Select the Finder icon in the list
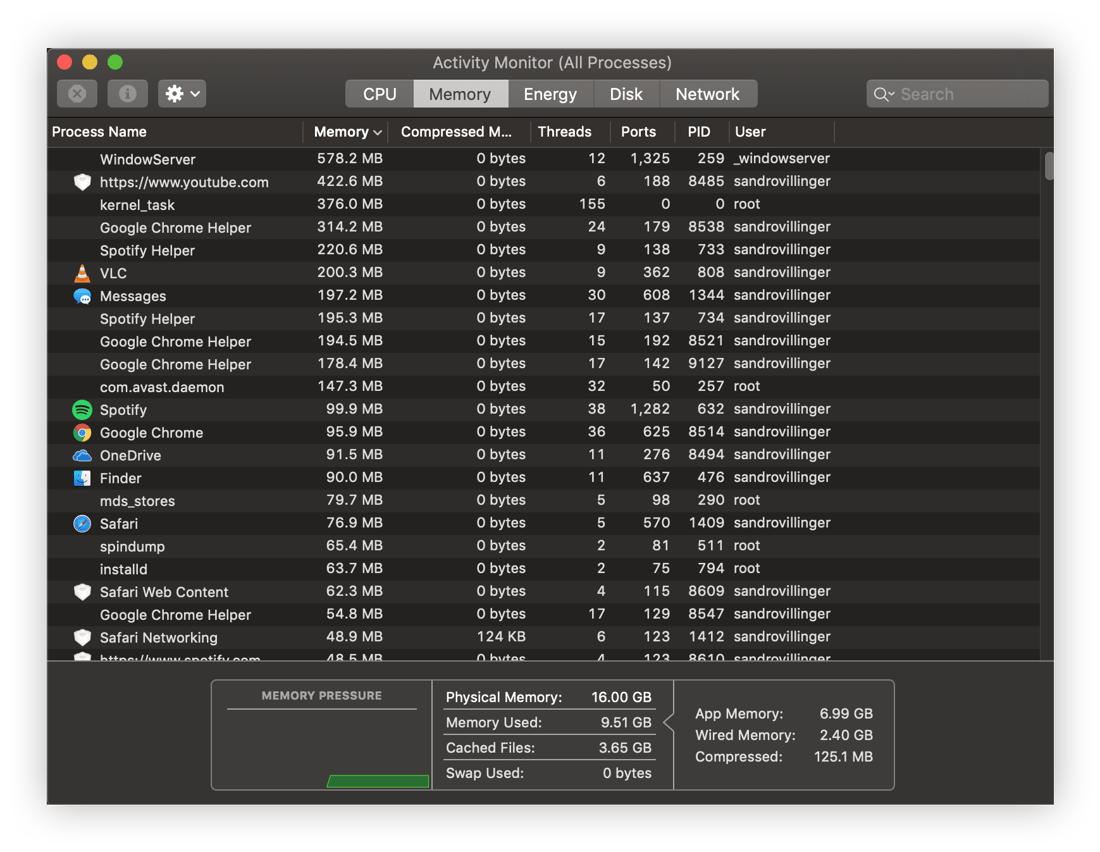This screenshot has height=852, width=1100. pos(82,477)
